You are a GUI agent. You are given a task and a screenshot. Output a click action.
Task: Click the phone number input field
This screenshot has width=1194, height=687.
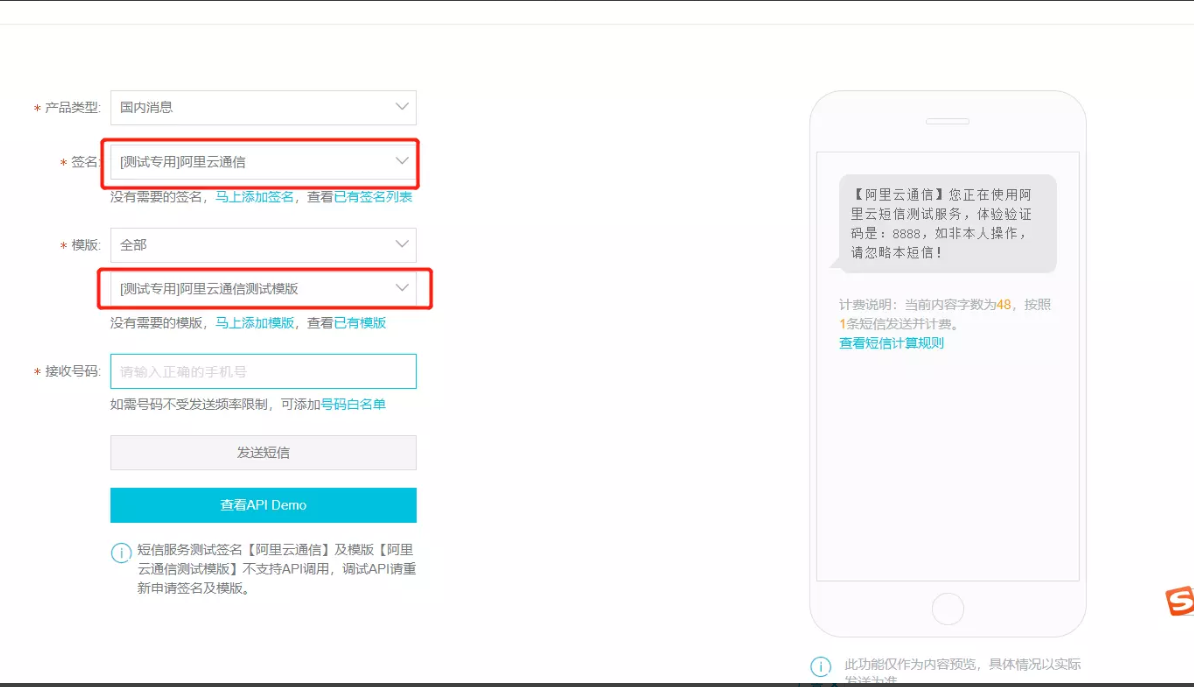pos(262,371)
